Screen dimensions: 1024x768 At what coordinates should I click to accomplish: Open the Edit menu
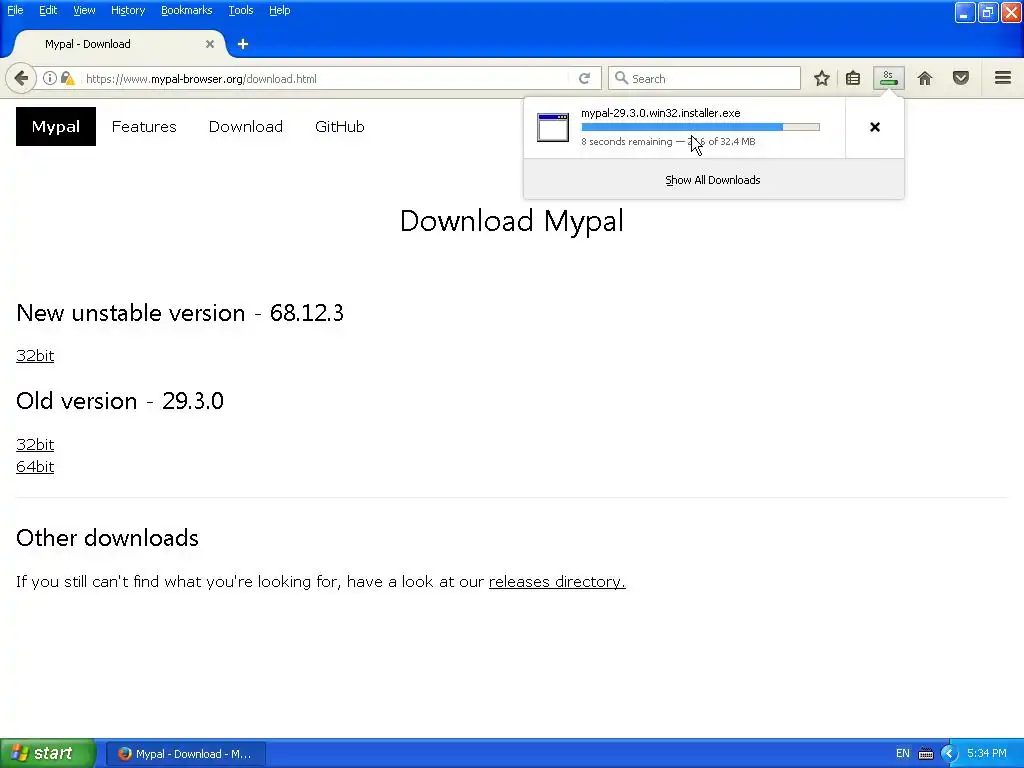[48, 10]
